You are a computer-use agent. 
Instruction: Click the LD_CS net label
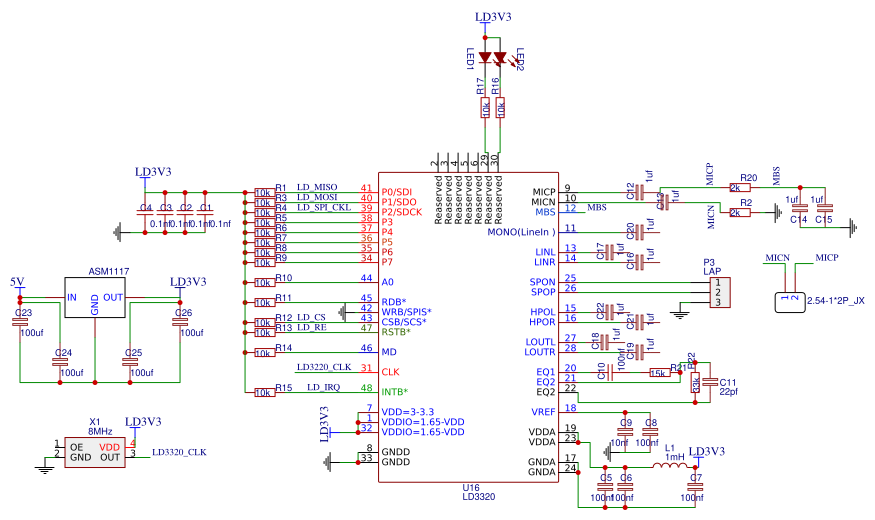(311, 317)
